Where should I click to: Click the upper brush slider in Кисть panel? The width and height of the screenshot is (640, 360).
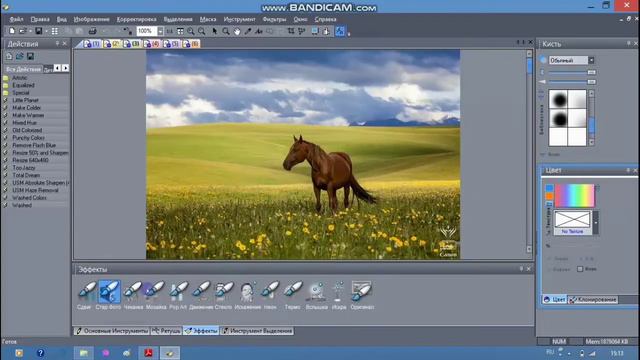coord(572,72)
